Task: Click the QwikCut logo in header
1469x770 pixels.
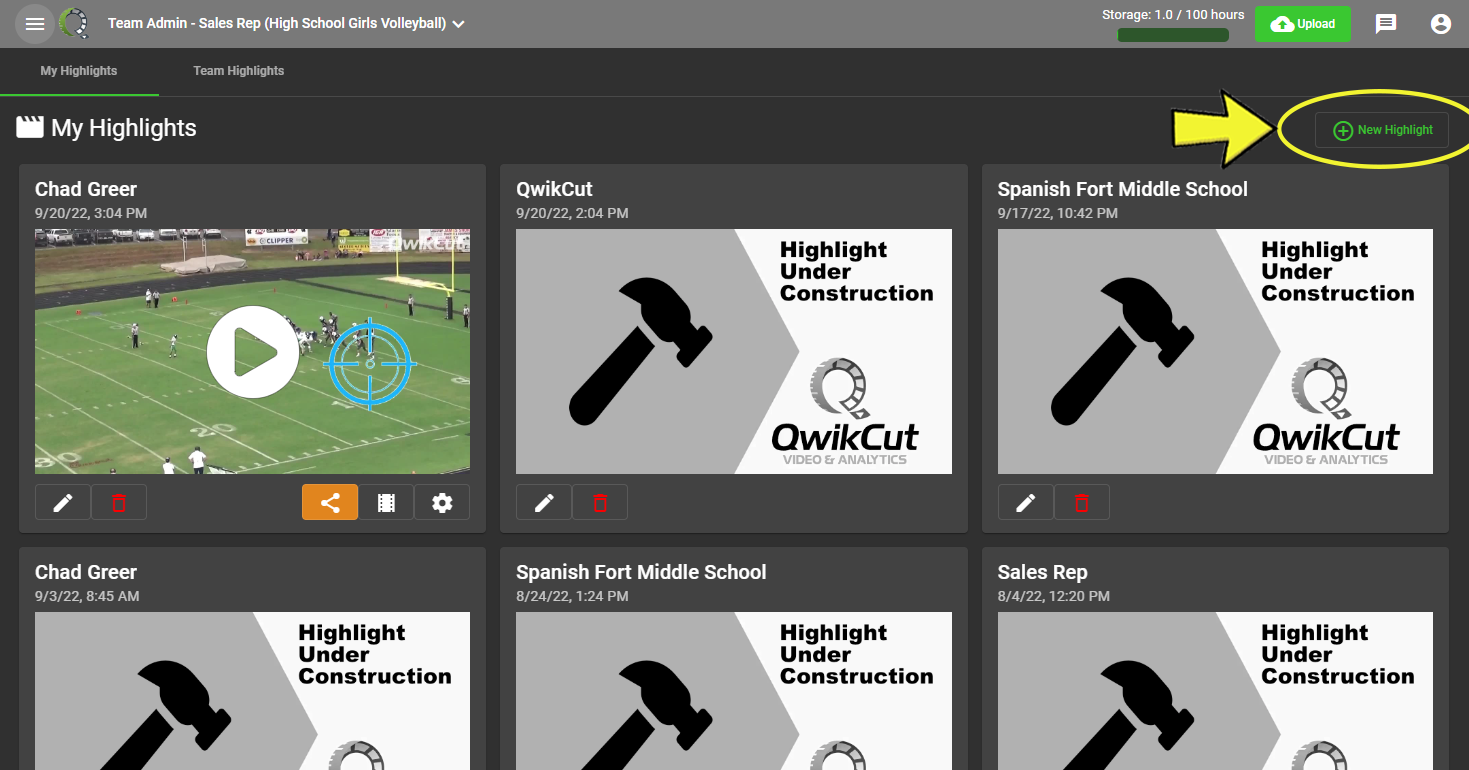Action: [74, 23]
